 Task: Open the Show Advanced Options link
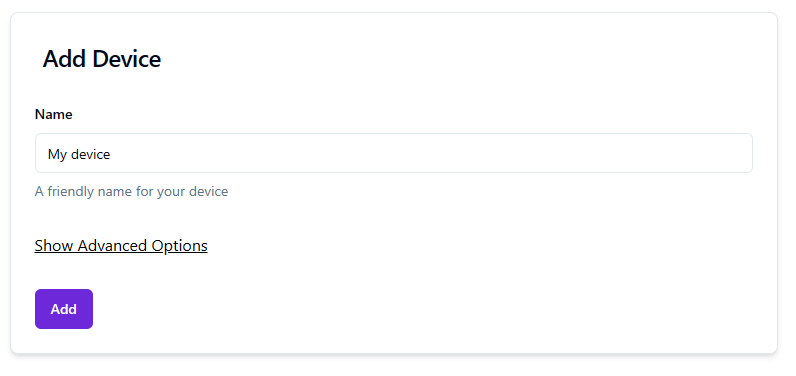pos(121,246)
